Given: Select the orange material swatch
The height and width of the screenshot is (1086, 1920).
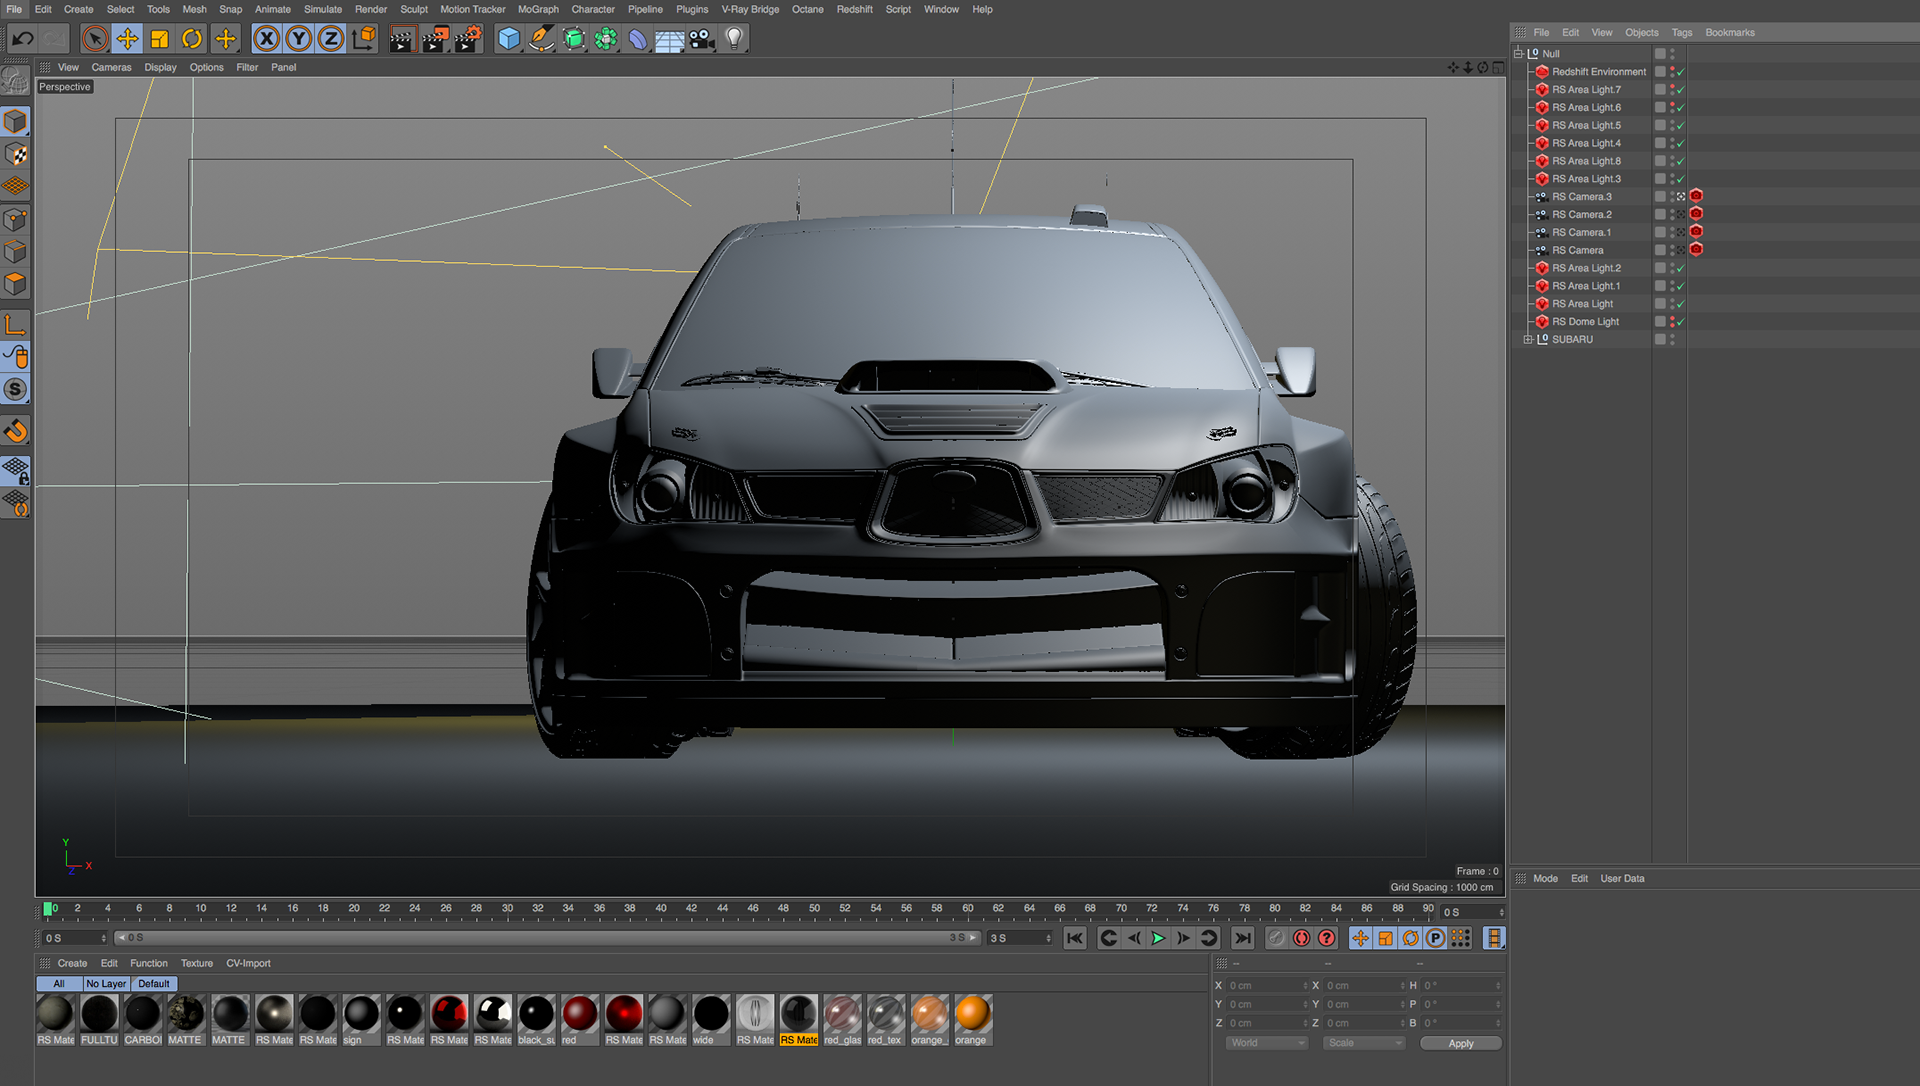Looking at the screenshot, I should [972, 1014].
